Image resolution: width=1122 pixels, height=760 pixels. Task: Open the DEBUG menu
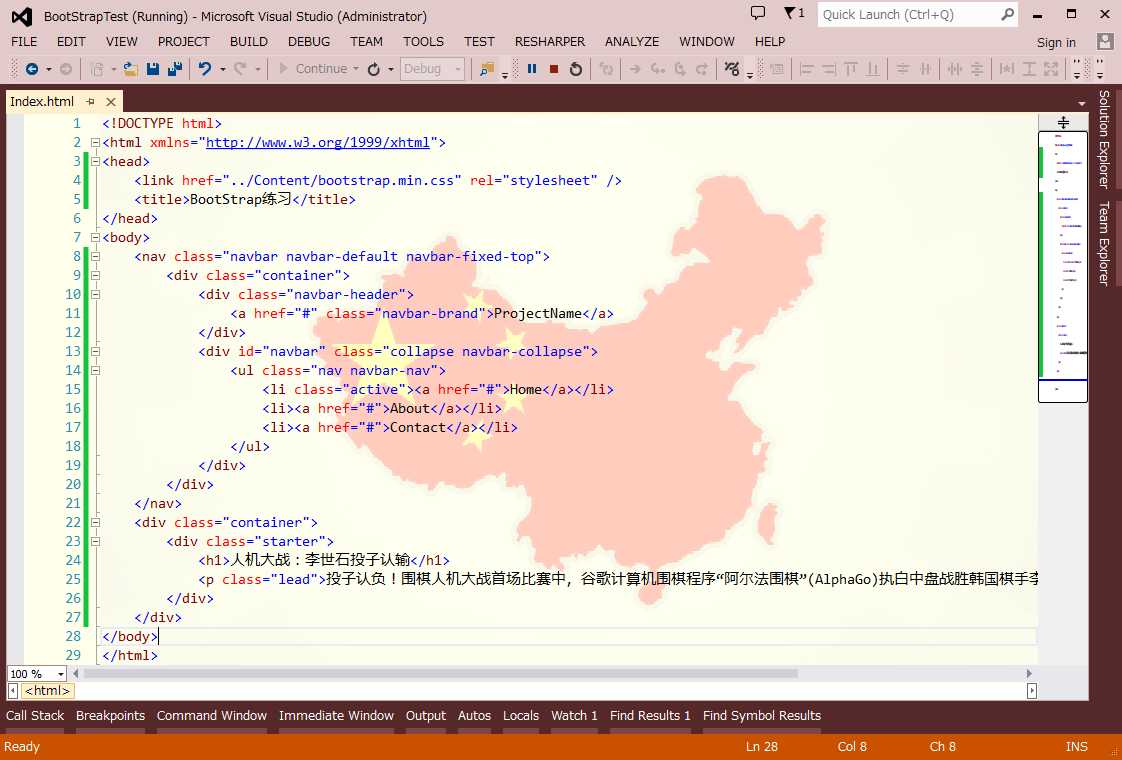tap(309, 42)
